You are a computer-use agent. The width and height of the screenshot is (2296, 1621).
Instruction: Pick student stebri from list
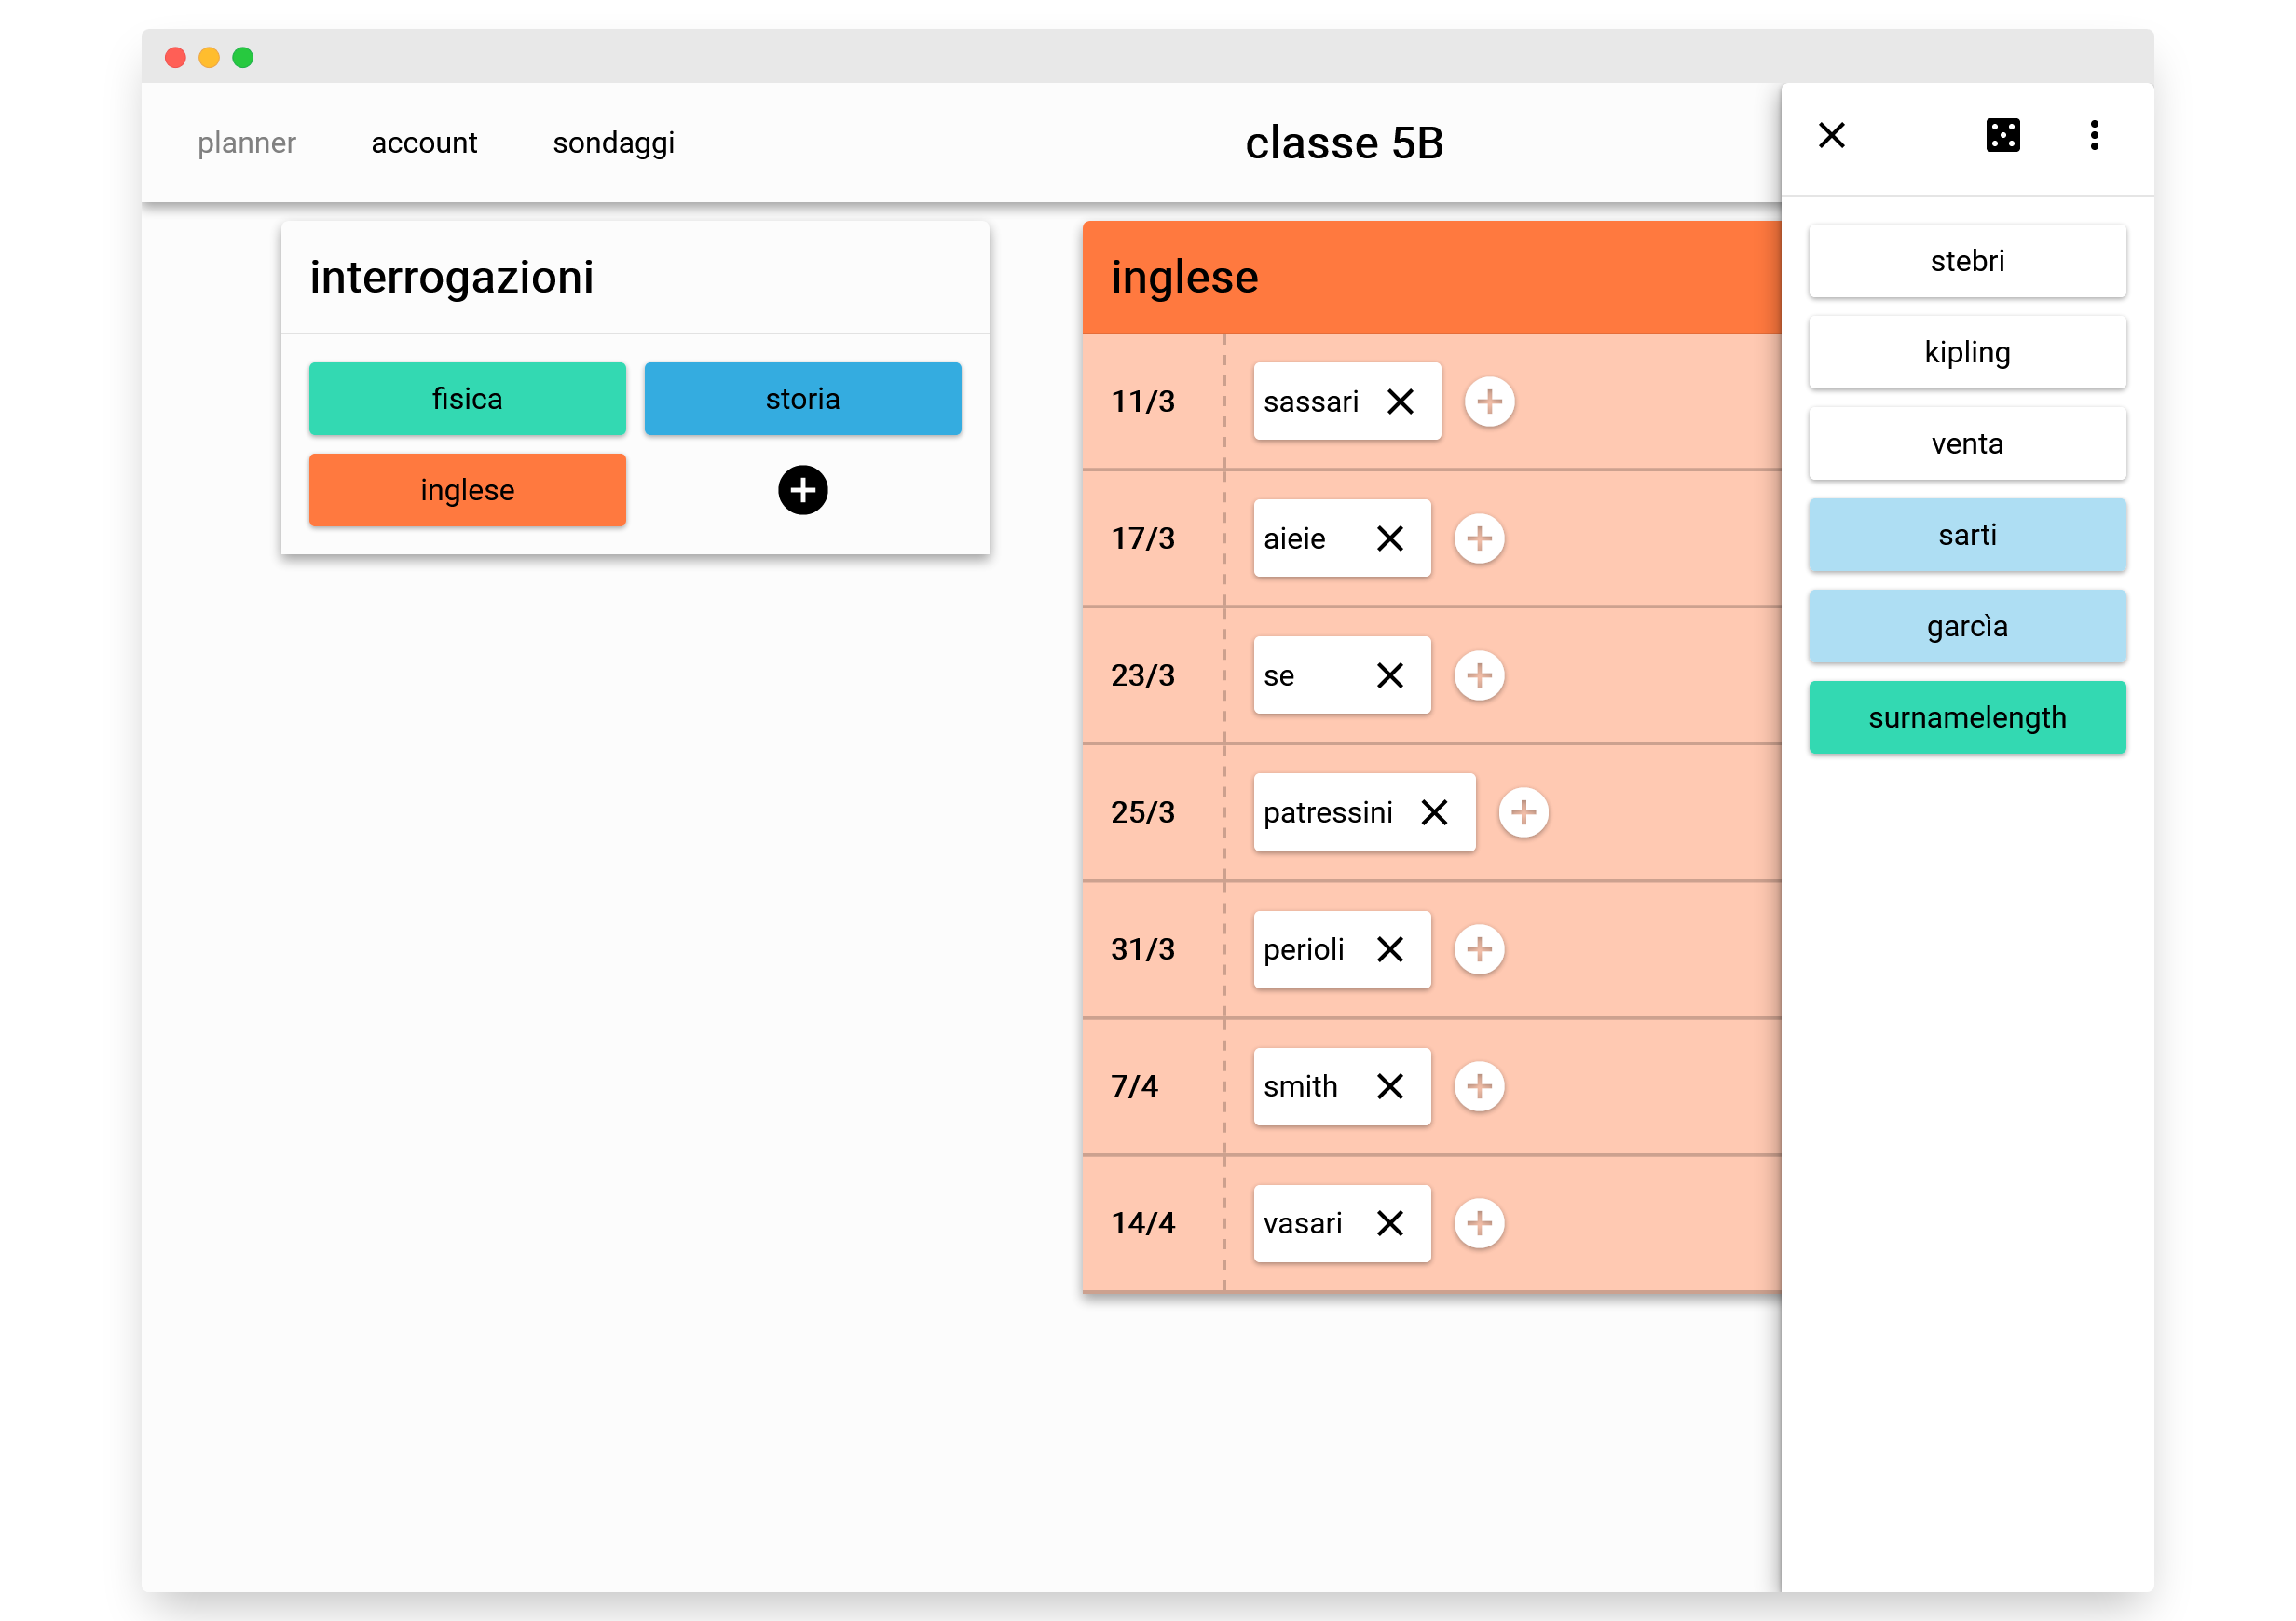point(1966,261)
